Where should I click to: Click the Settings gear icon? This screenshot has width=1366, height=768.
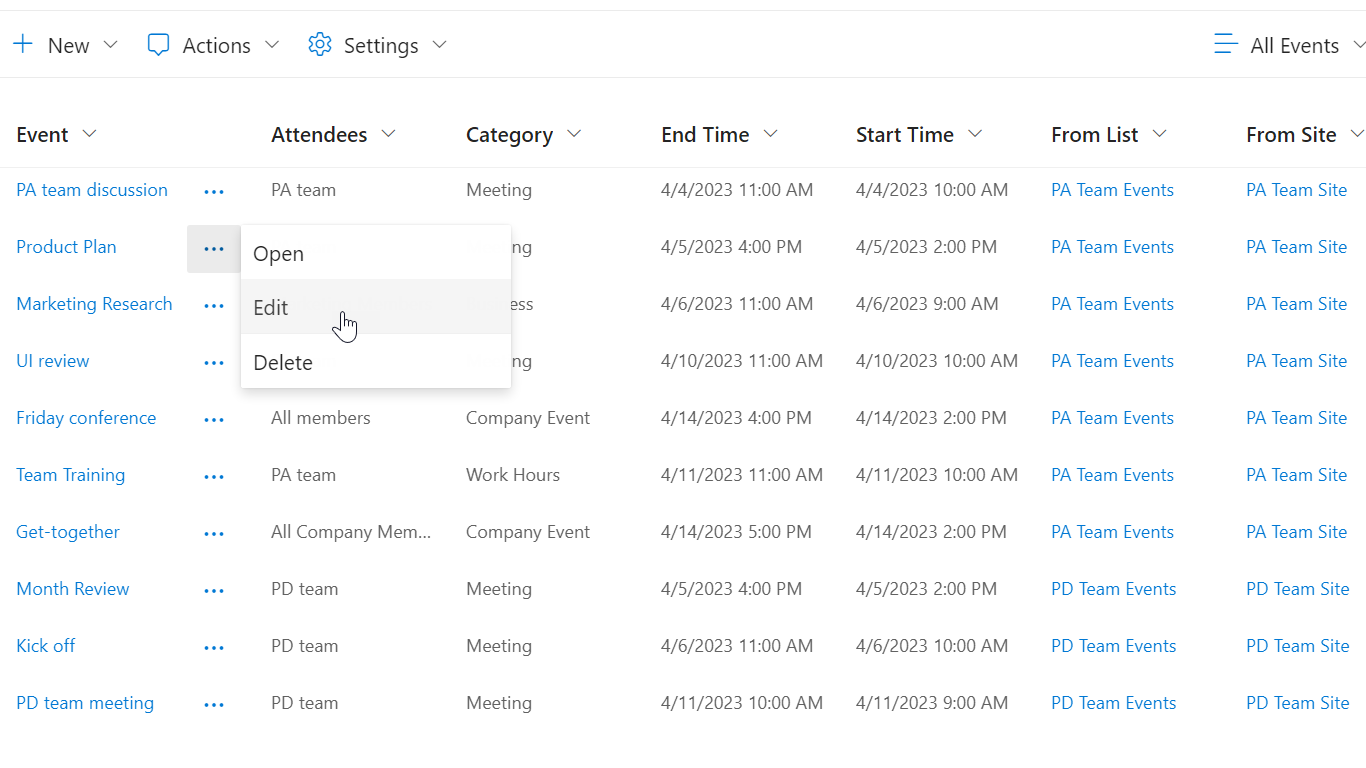tap(320, 45)
